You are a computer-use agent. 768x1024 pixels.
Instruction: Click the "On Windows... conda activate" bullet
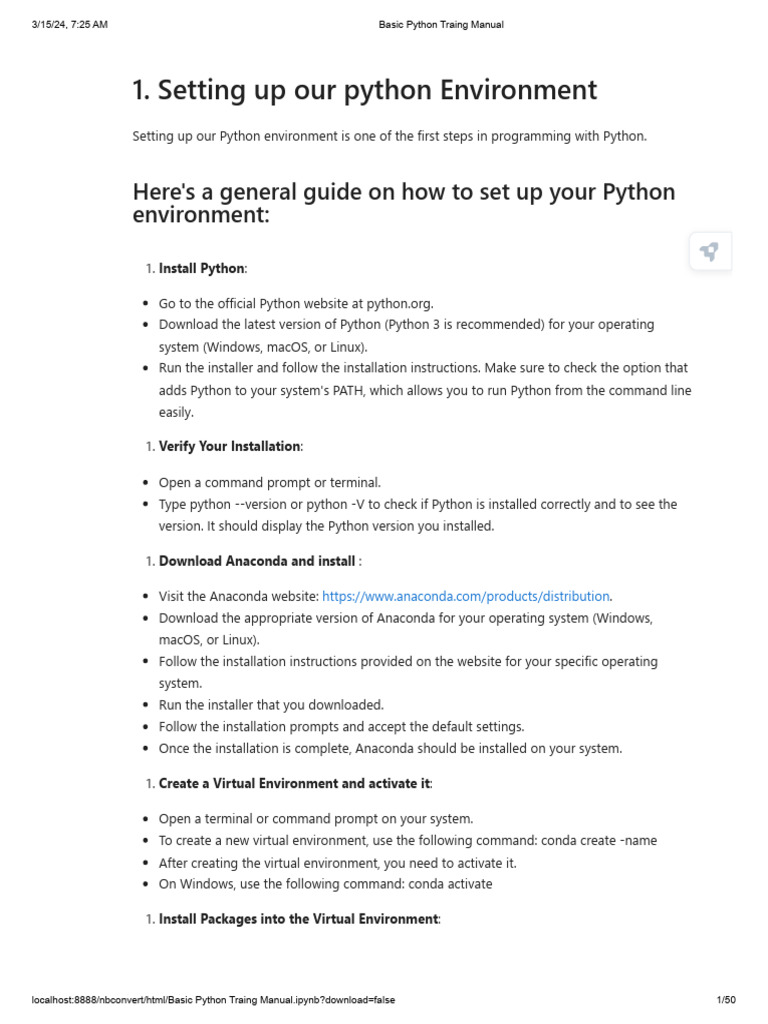[x=325, y=884]
